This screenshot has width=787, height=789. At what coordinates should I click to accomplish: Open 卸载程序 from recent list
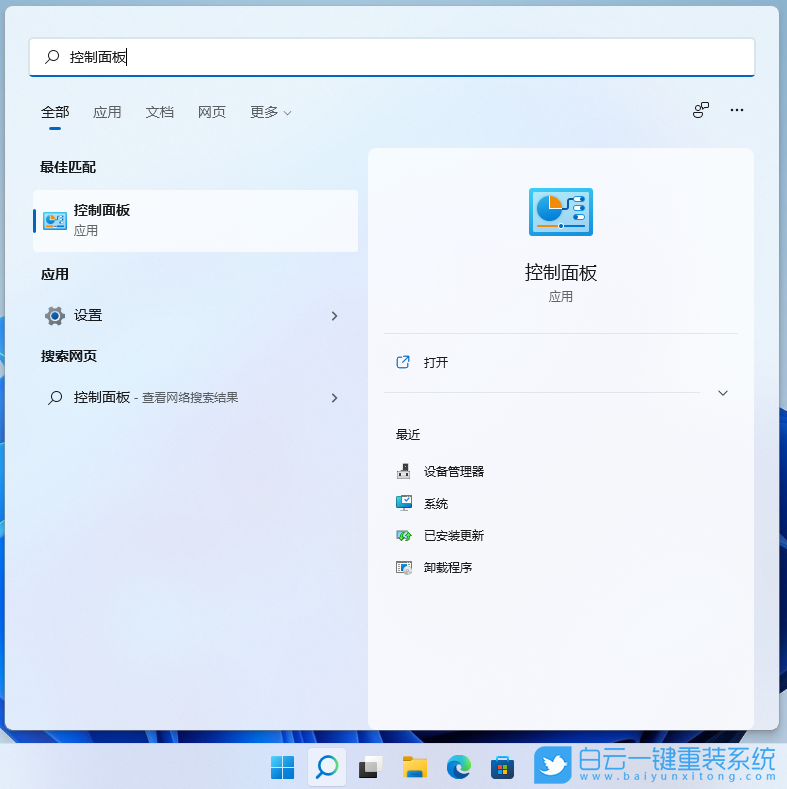click(x=448, y=568)
